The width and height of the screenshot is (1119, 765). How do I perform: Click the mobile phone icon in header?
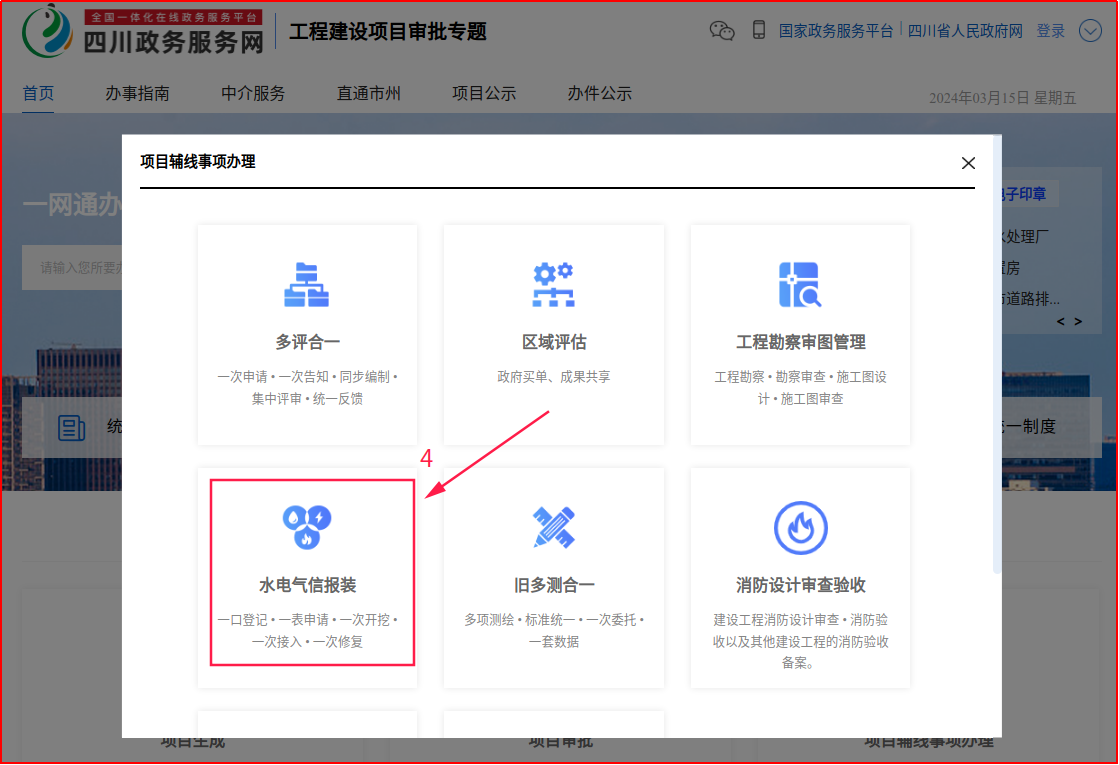pyautogui.click(x=759, y=30)
